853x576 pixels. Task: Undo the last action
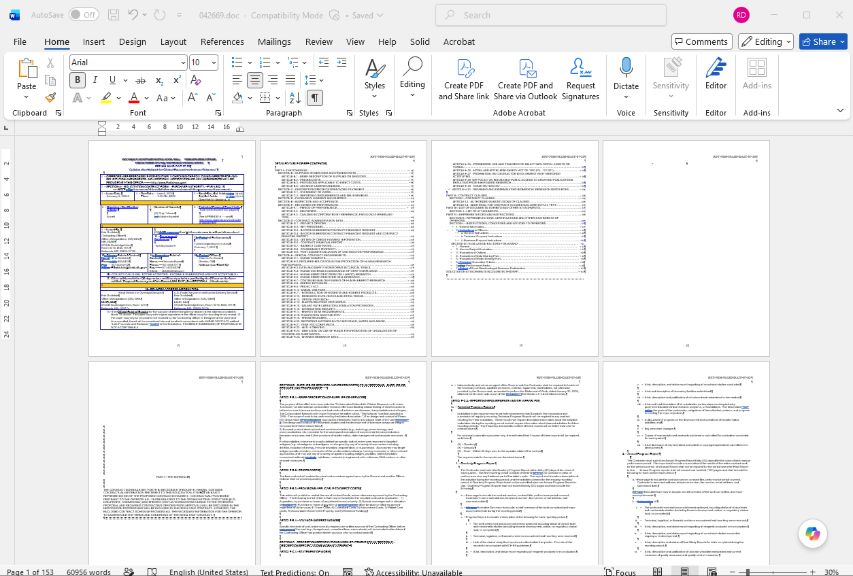[x=133, y=15]
